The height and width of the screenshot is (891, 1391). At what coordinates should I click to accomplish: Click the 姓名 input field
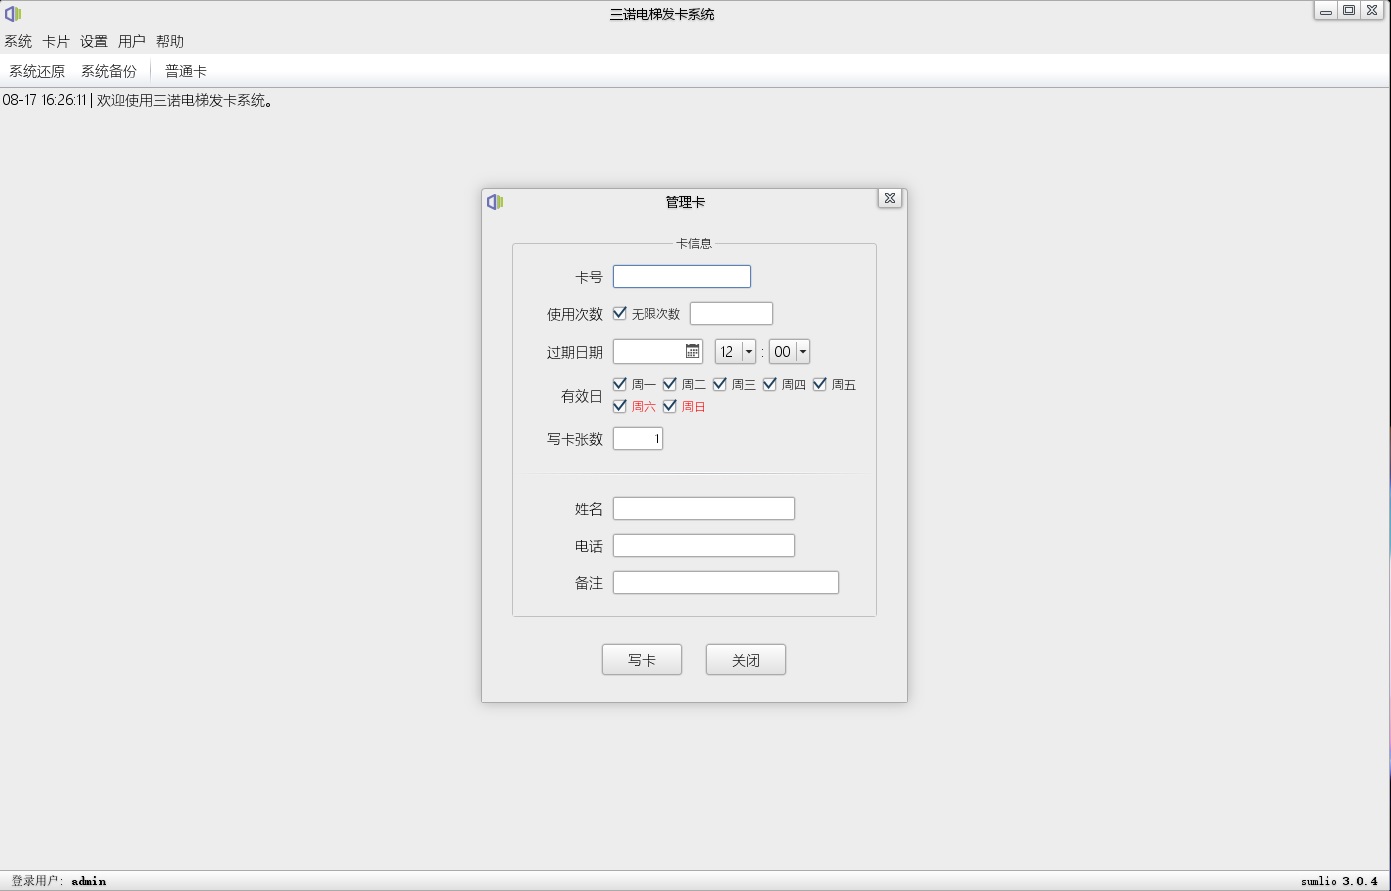(x=704, y=509)
